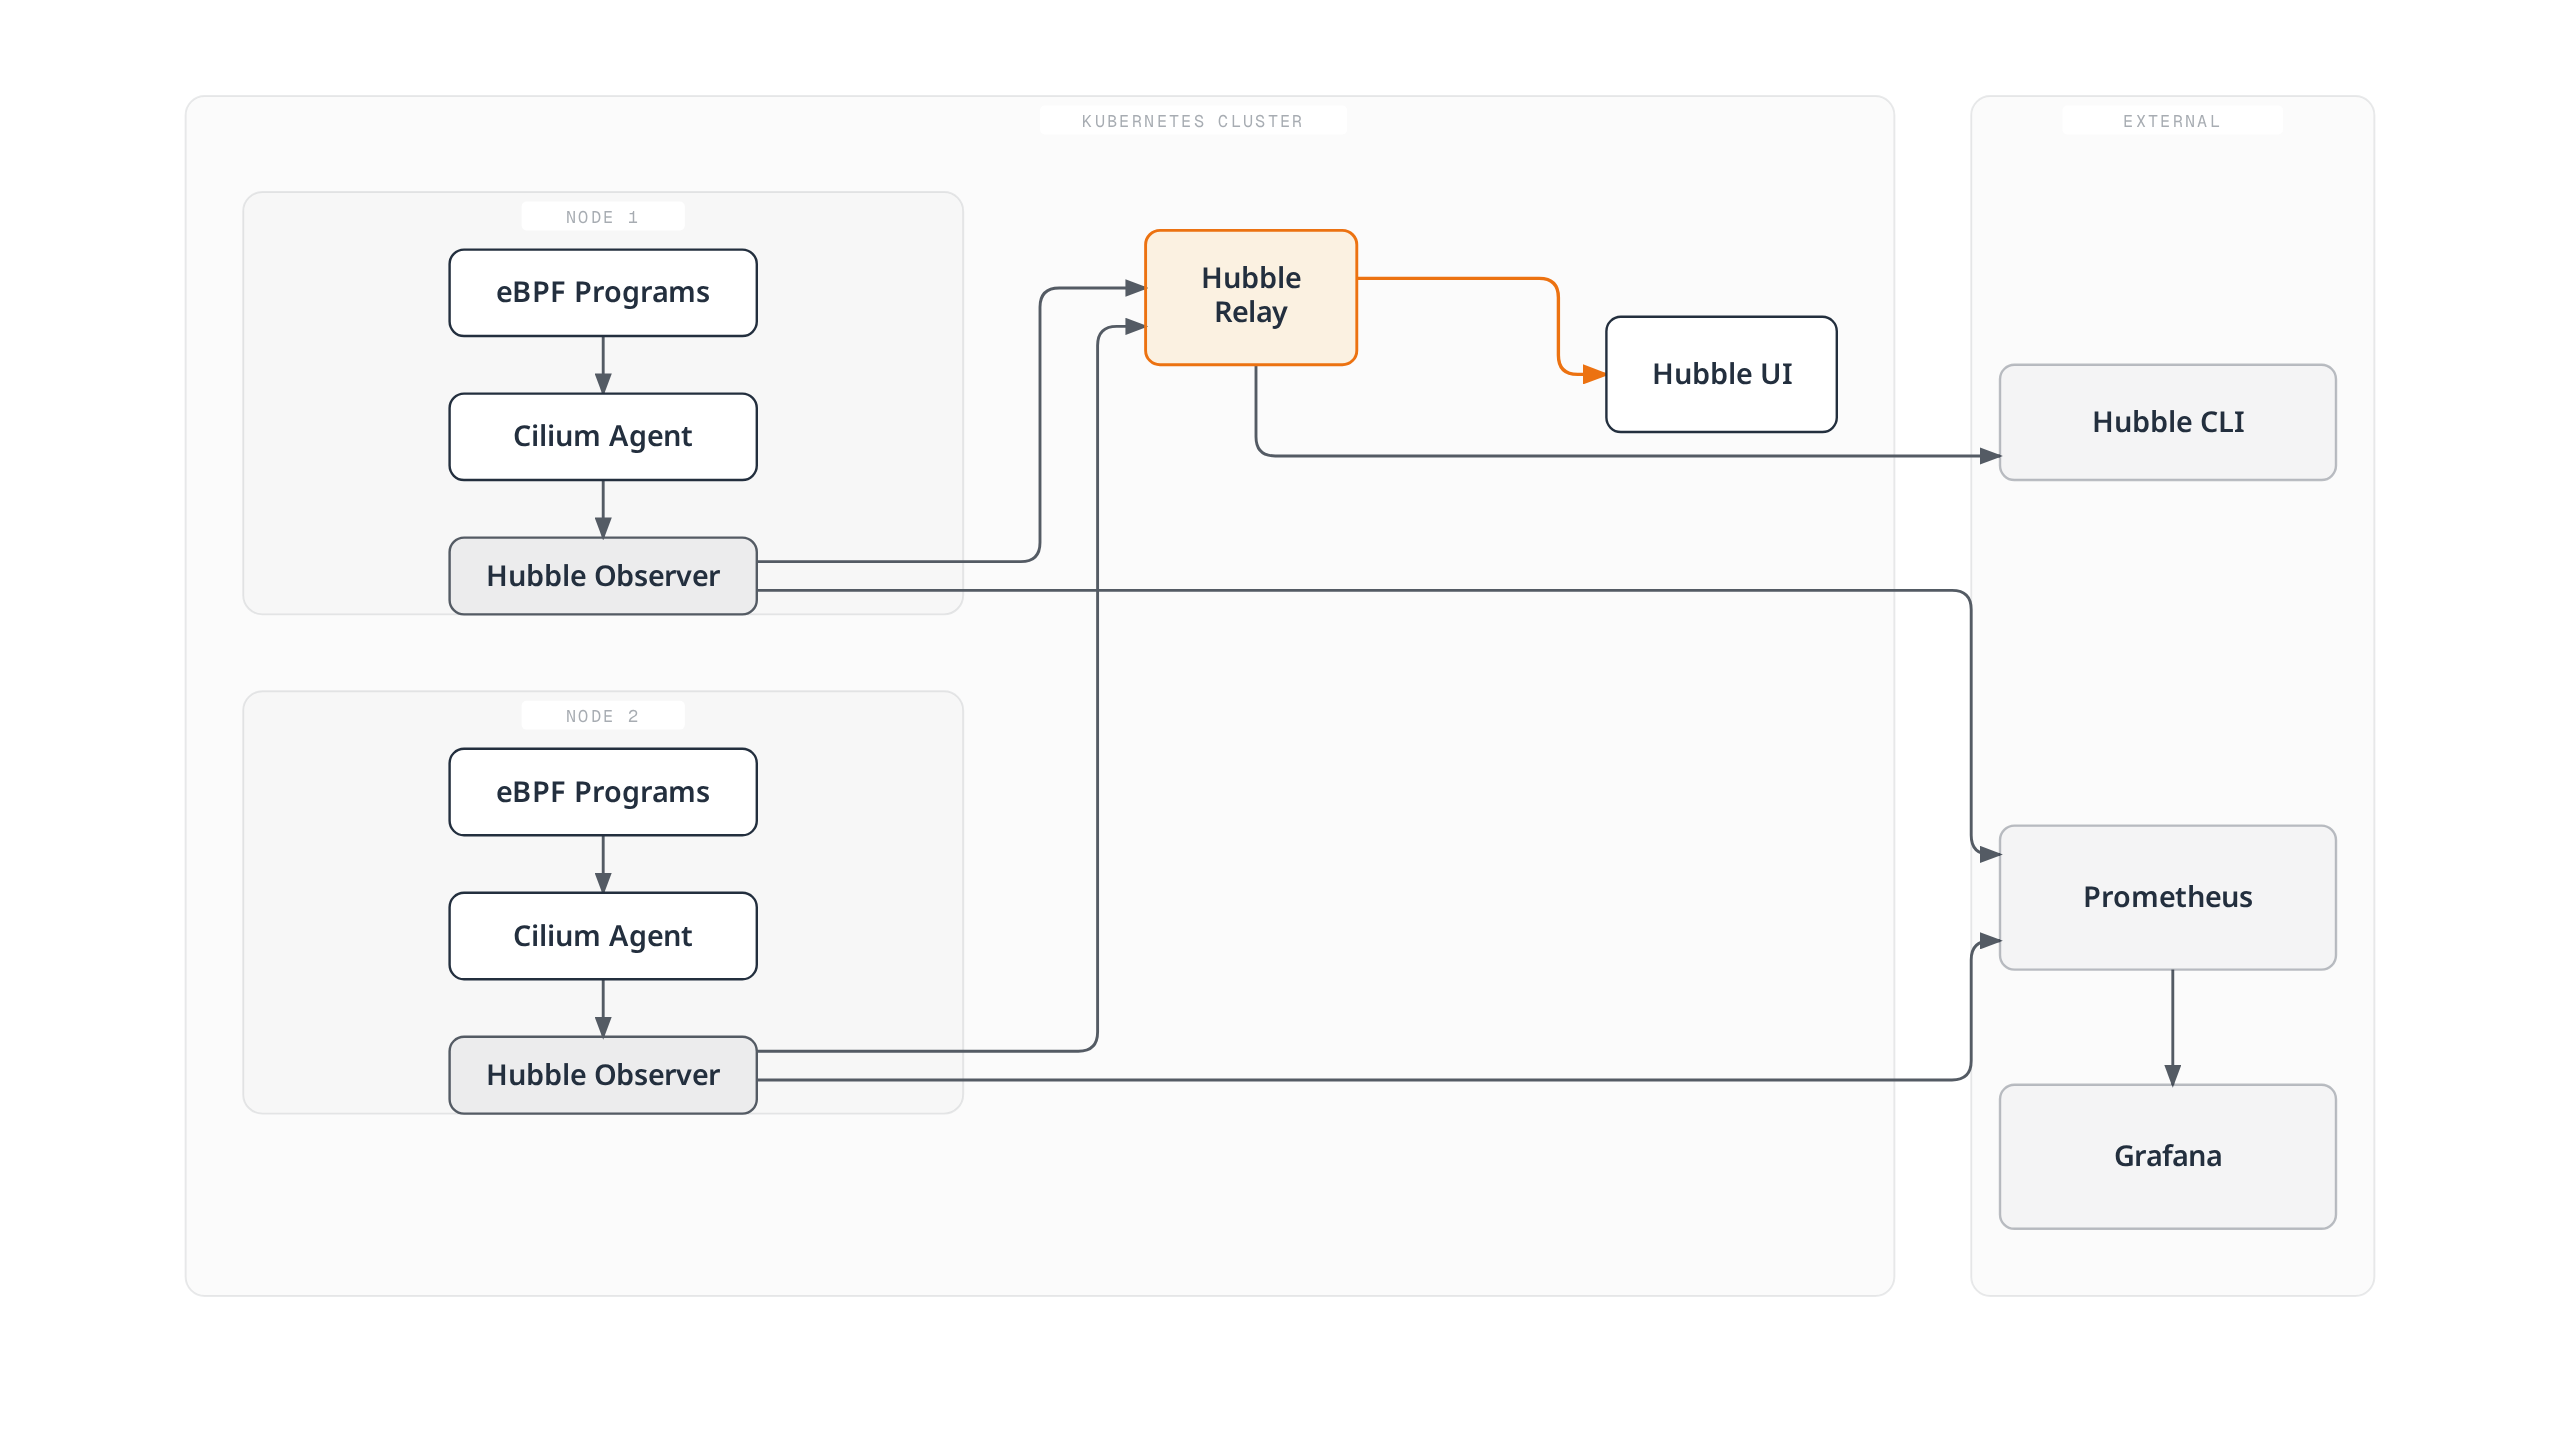The width and height of the screenshot is (2560, 1440).
Task: Select the Cilium Agent box in Node 2
Action: [603, 936]
